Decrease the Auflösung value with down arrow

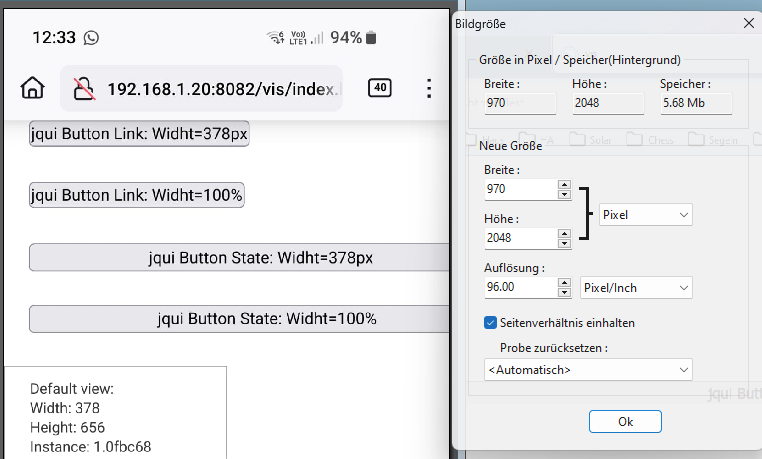click(564, 293)
